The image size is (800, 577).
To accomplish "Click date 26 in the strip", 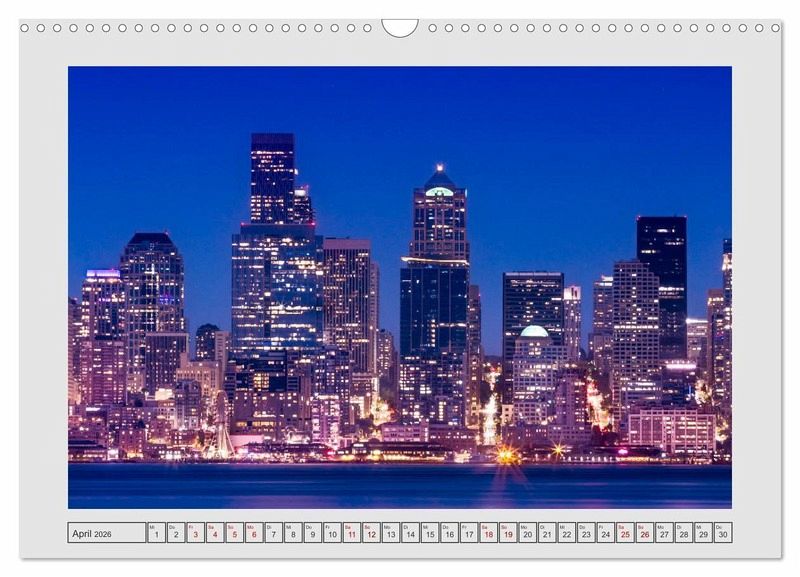I will 644,533.
